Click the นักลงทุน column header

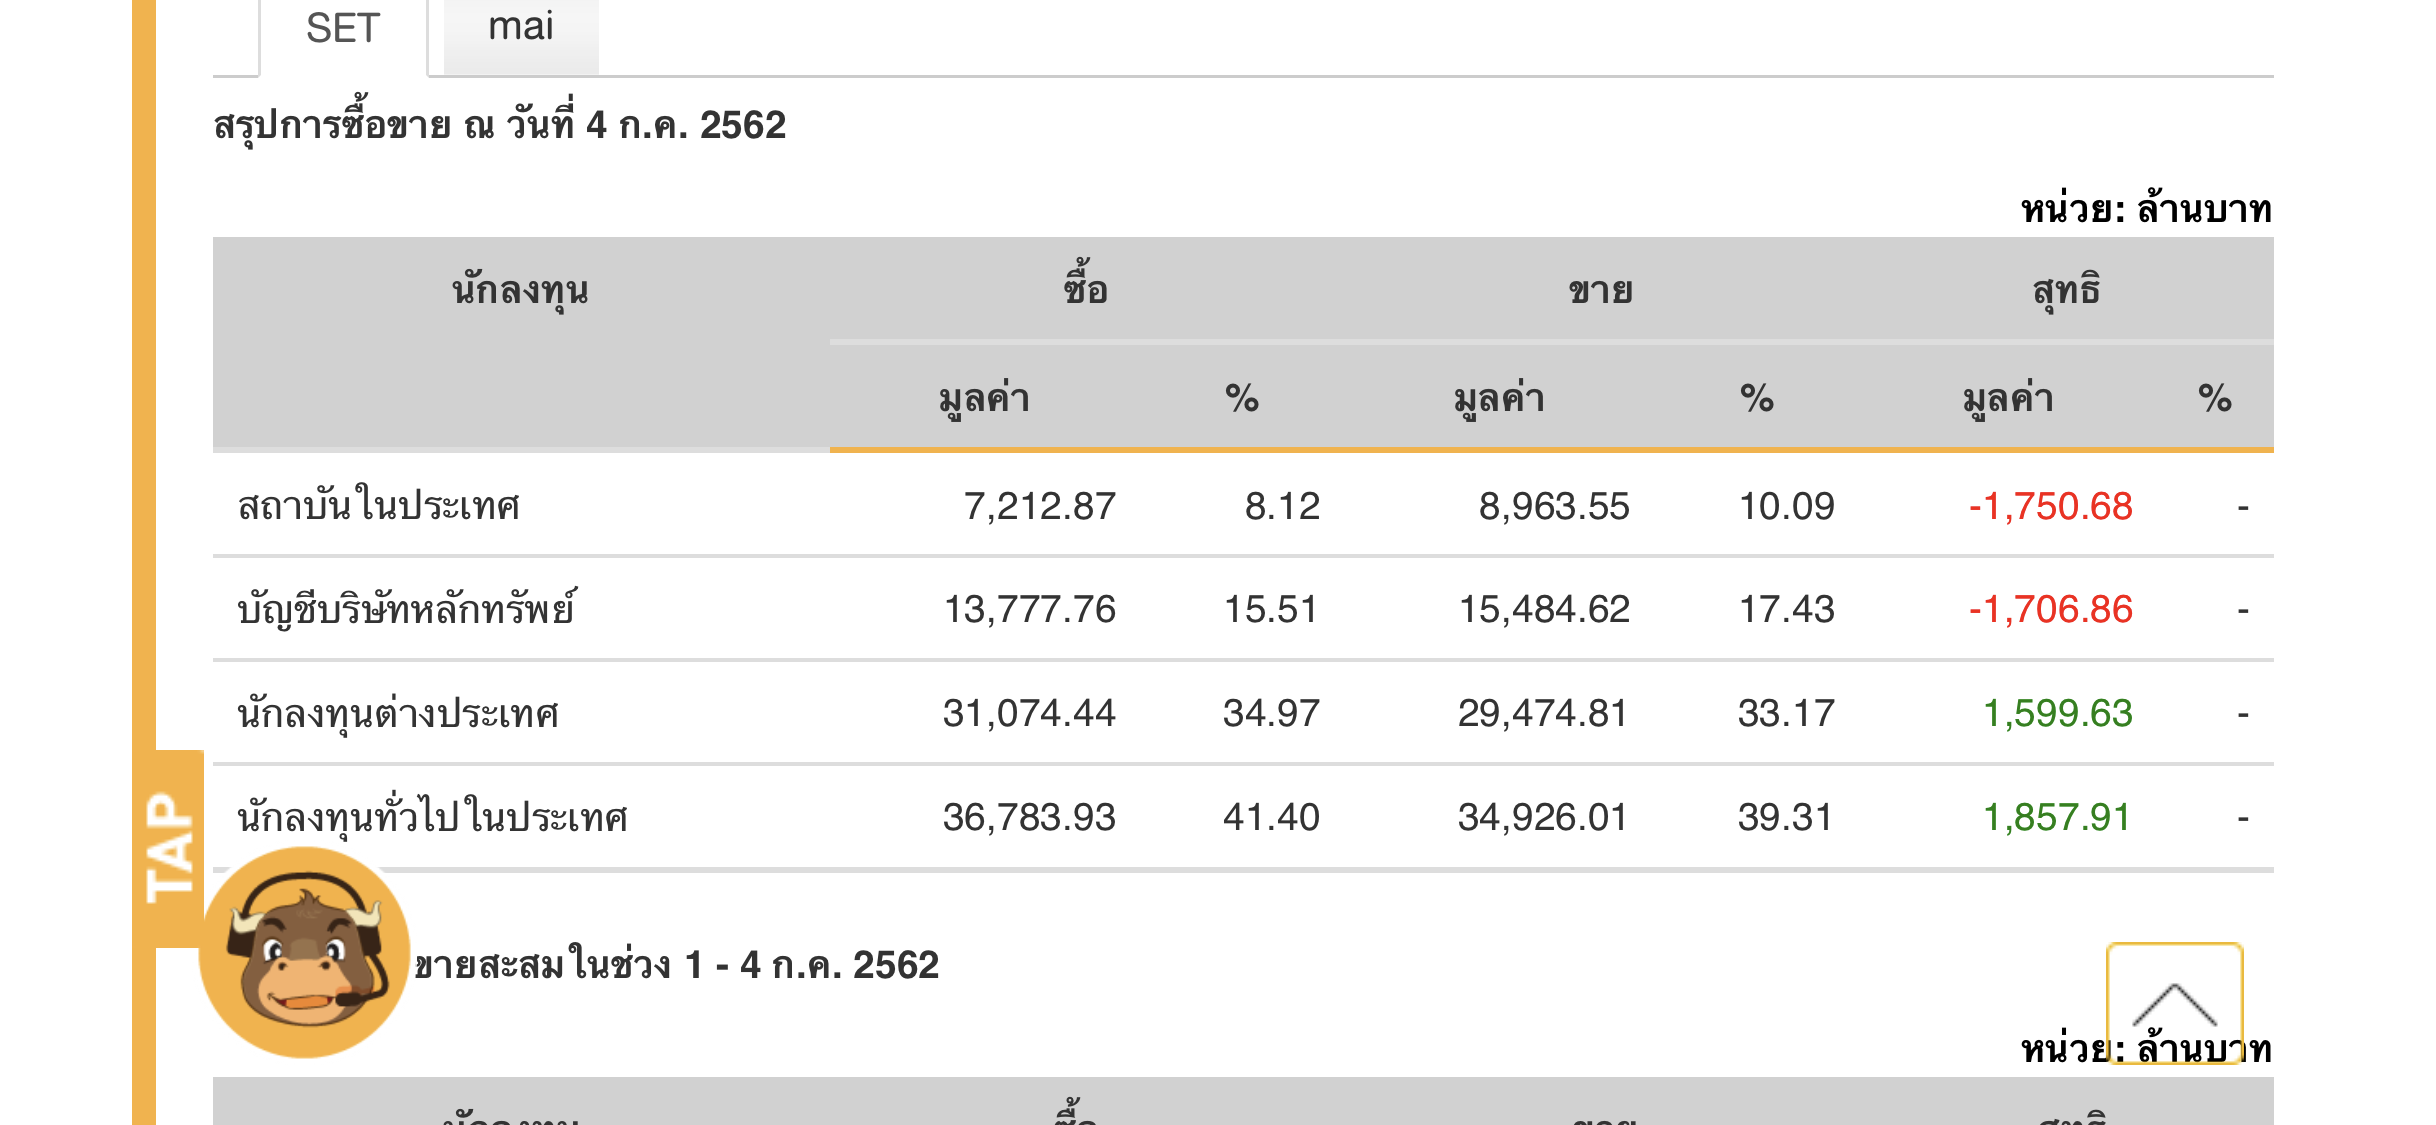pyautogui.click(x=520, y=290)
